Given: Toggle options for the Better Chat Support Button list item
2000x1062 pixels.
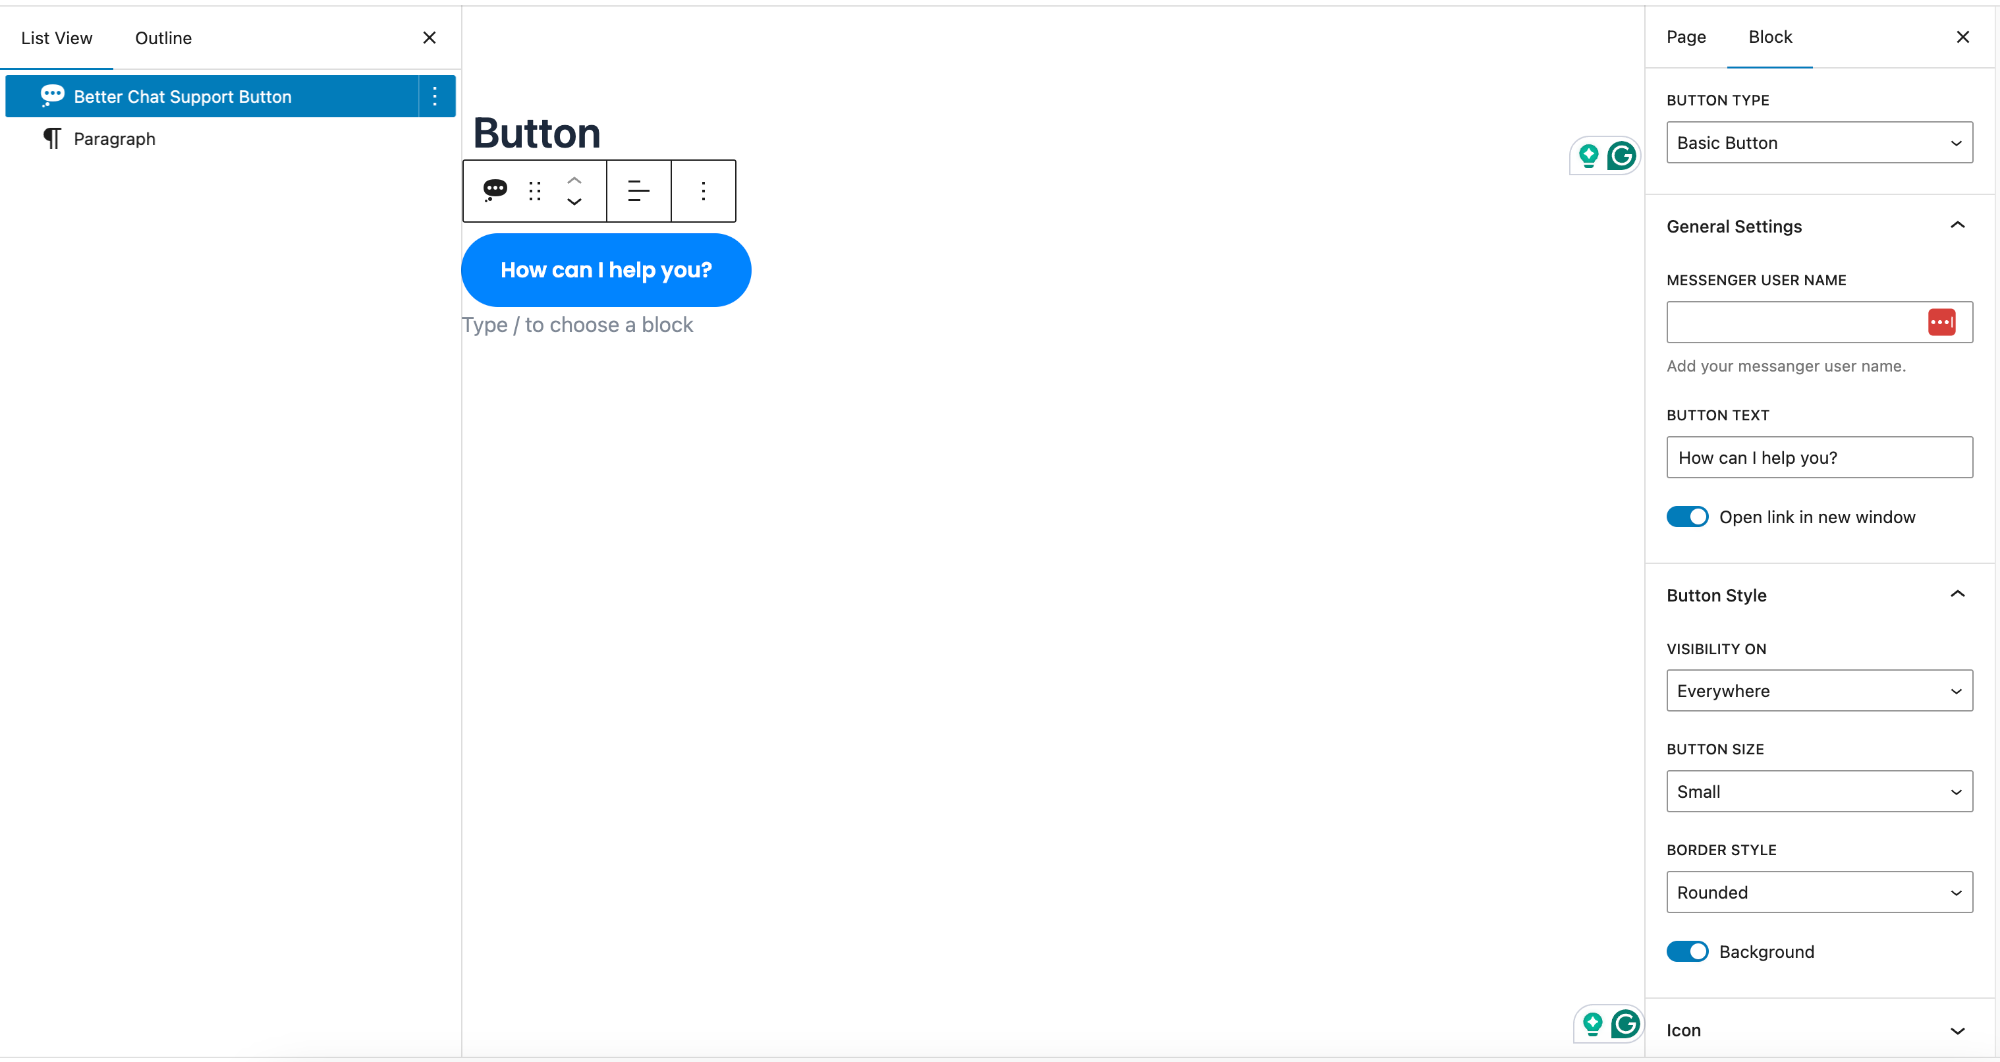Looking at the screenshot, I should pyautogui.click(x=434, y=96).
